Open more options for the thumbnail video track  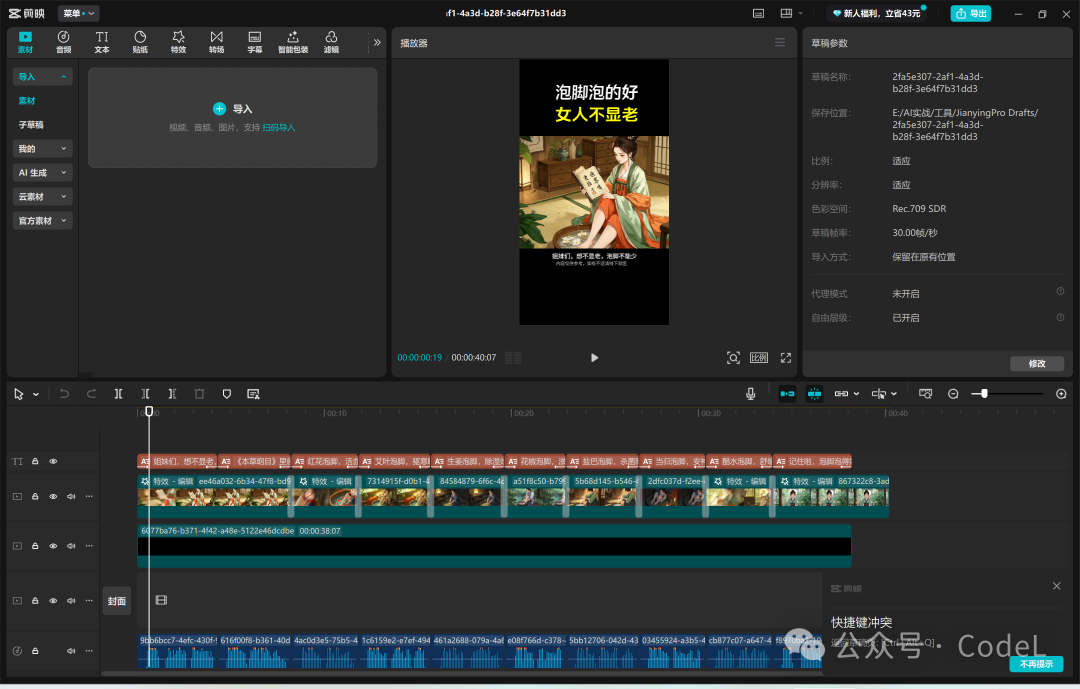pyautogui.click(x=89, y=496)
